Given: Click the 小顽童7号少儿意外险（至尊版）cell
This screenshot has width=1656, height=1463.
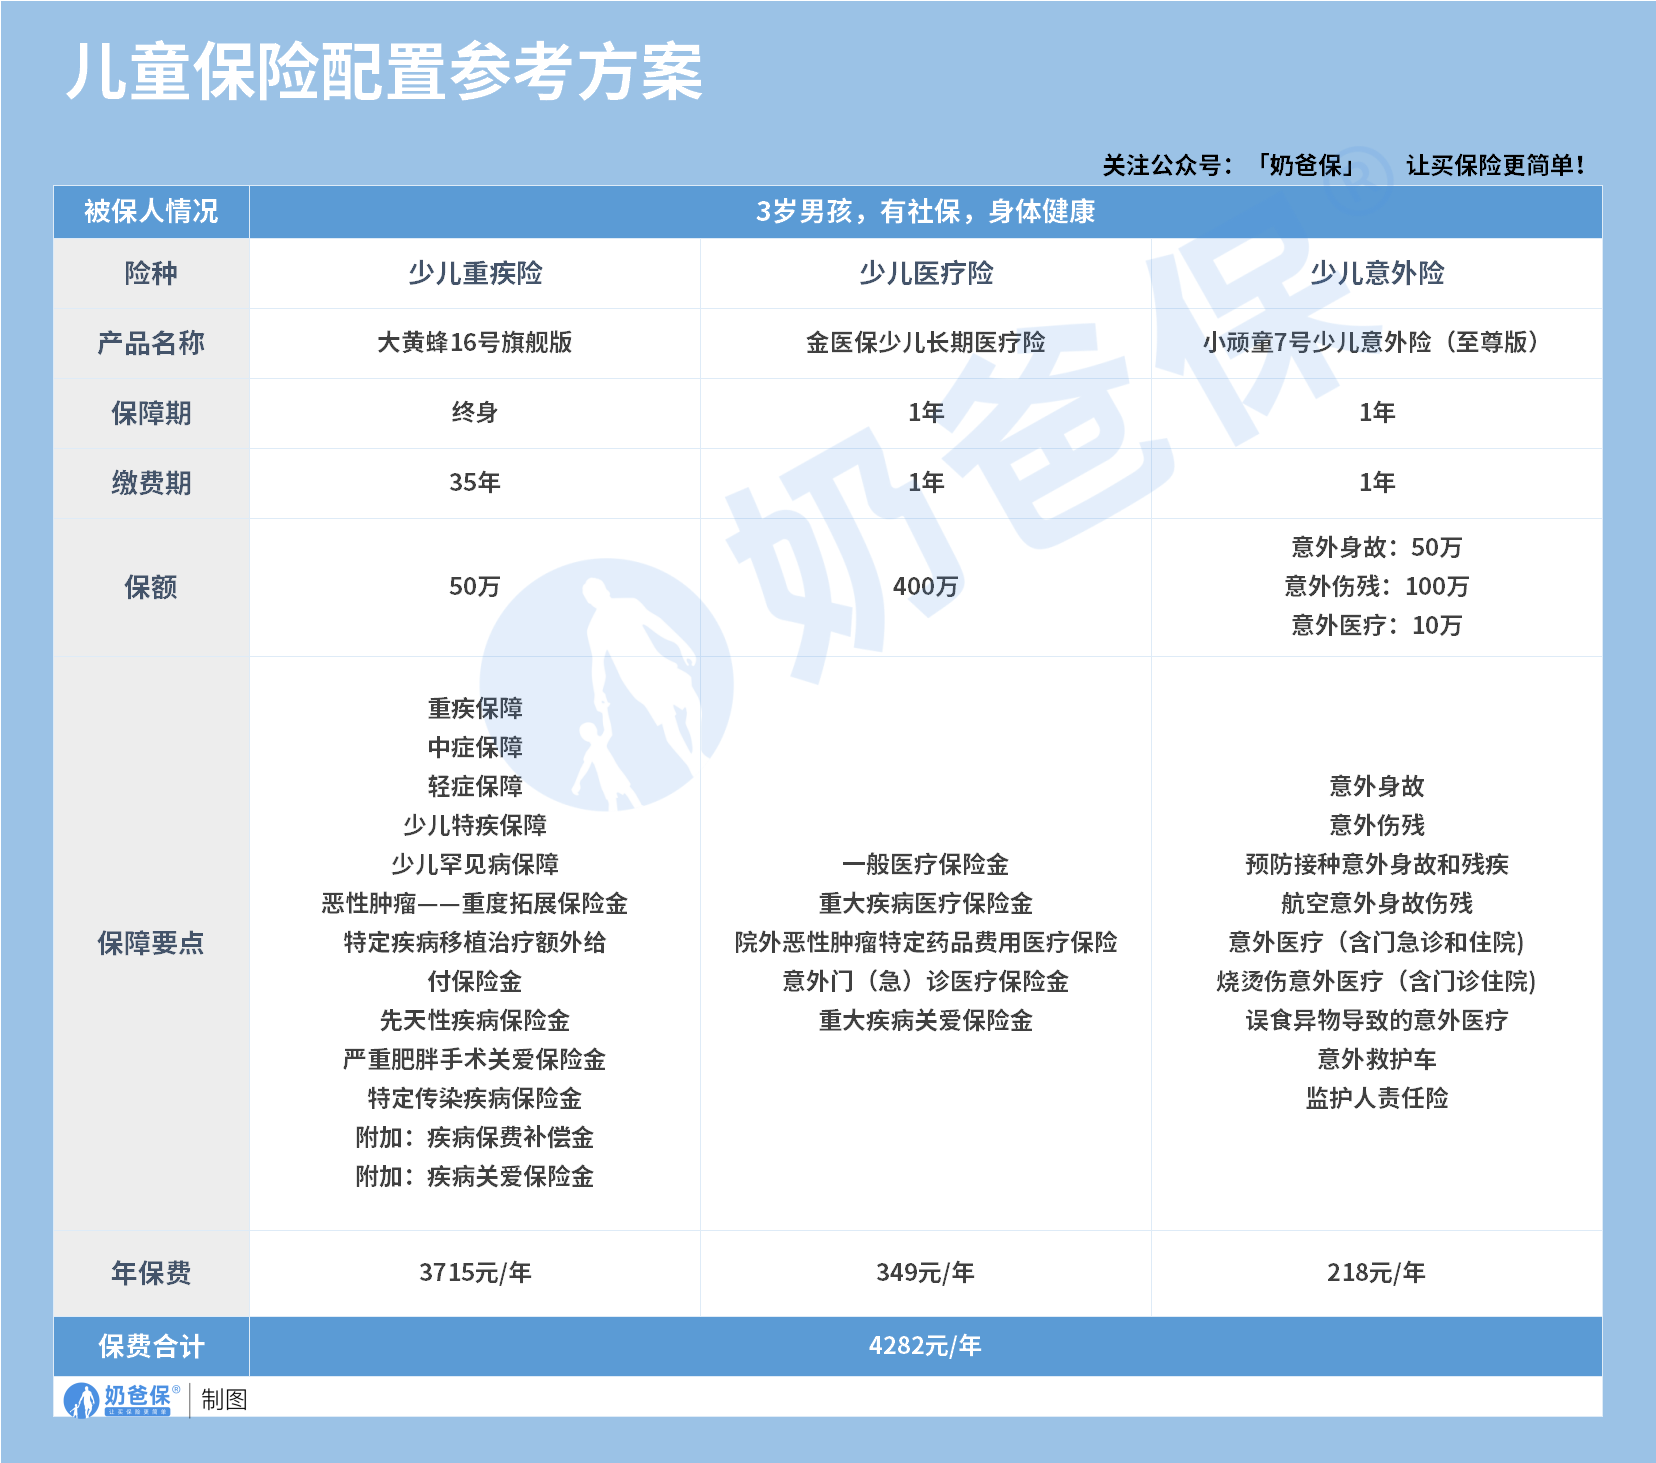Looking at the screenshot, I should tap(1372, 343).
